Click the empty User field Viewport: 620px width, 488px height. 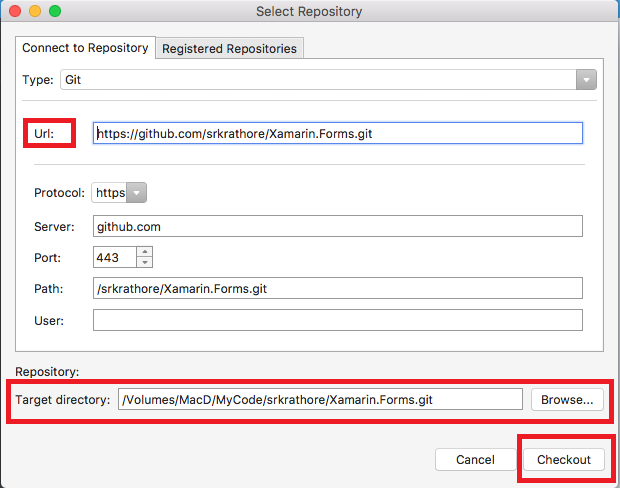pyautogui.click(x=338, y=320)
